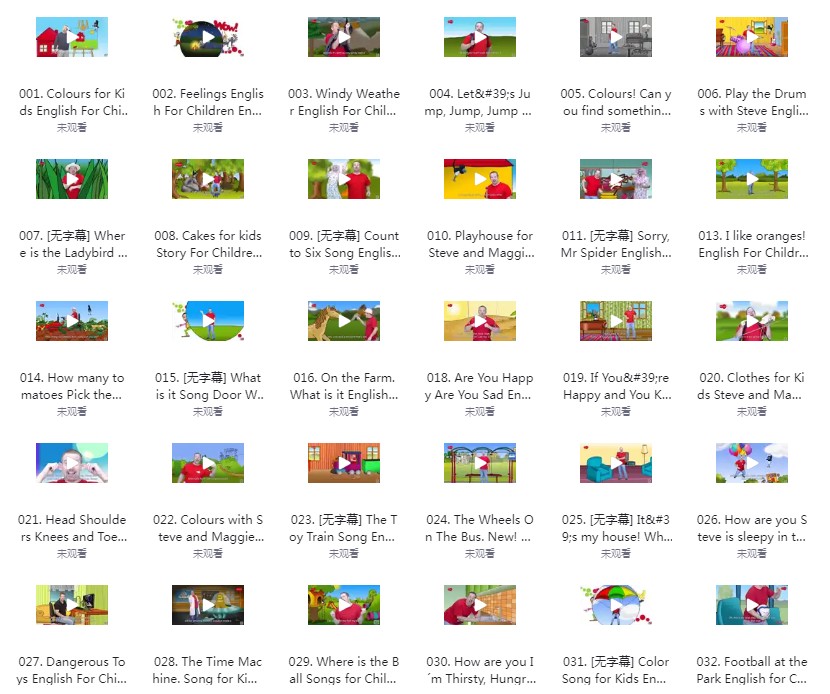
Task: Open title '003. Windy Weather English For Chil...'
Action: pyautogui.click(x=344, y=102)
